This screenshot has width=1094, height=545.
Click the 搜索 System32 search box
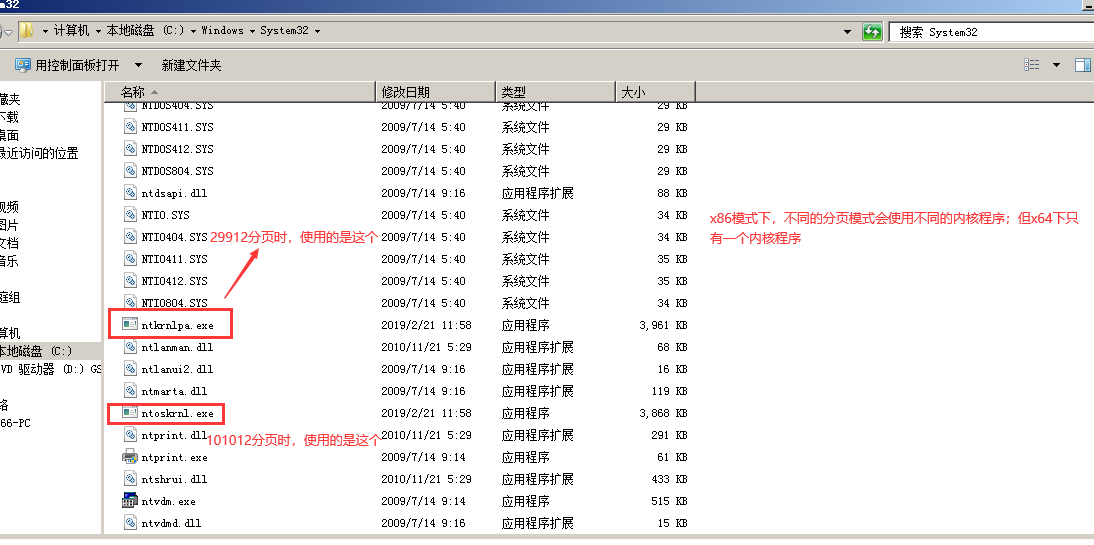click(x=990, y=32)
